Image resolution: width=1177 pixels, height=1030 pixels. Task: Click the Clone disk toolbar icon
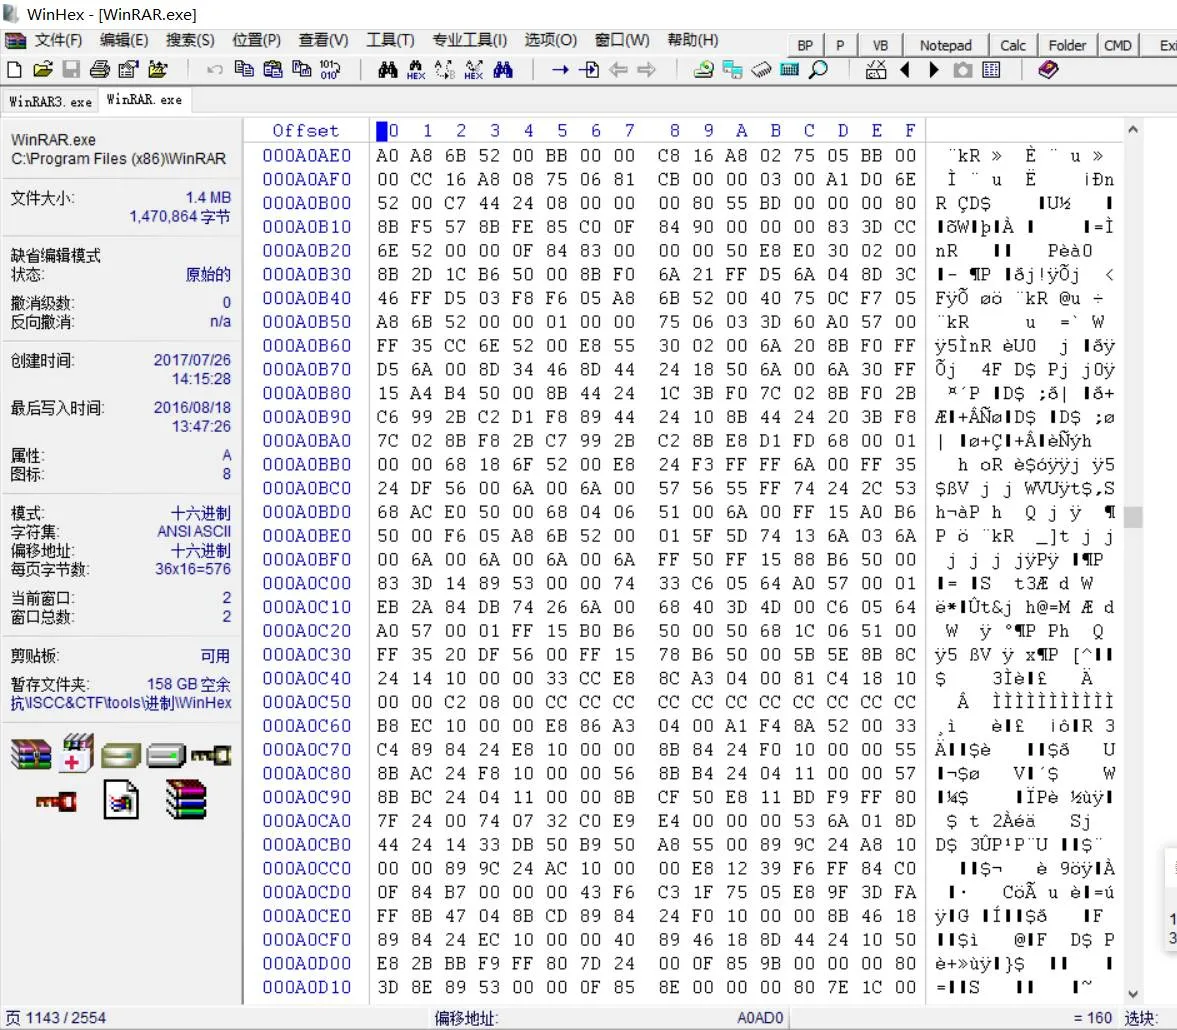(732, 70)
